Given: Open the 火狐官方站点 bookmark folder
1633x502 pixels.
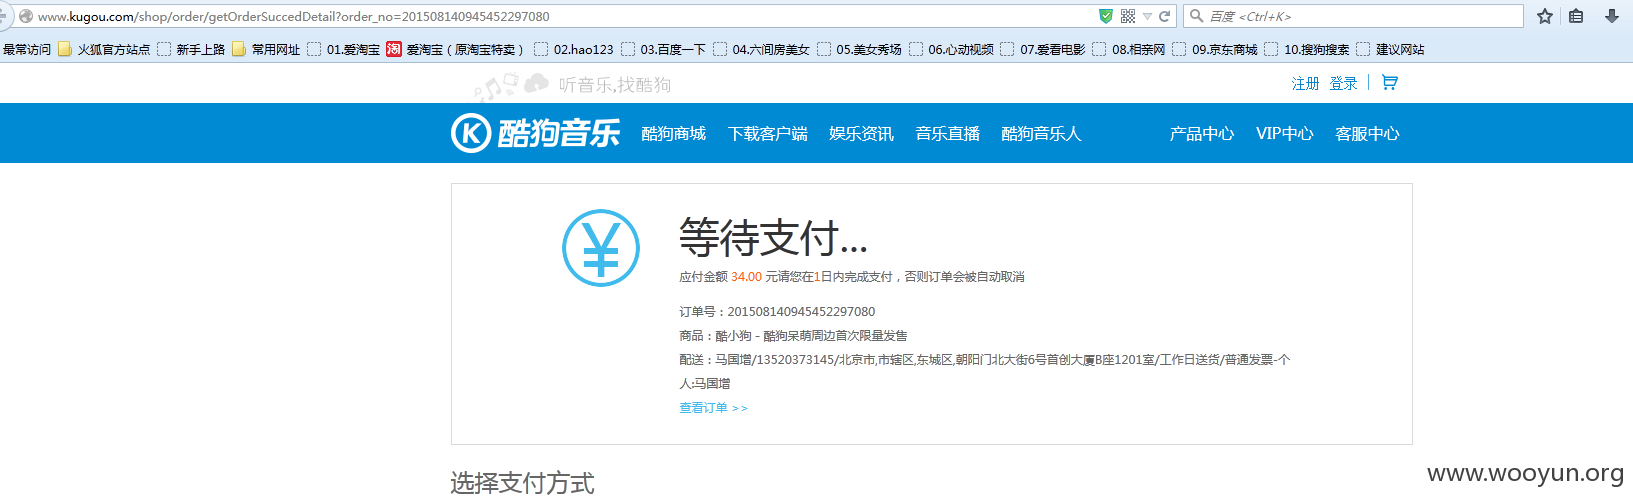Looking at the screenshot, I should tap(104, 49).
